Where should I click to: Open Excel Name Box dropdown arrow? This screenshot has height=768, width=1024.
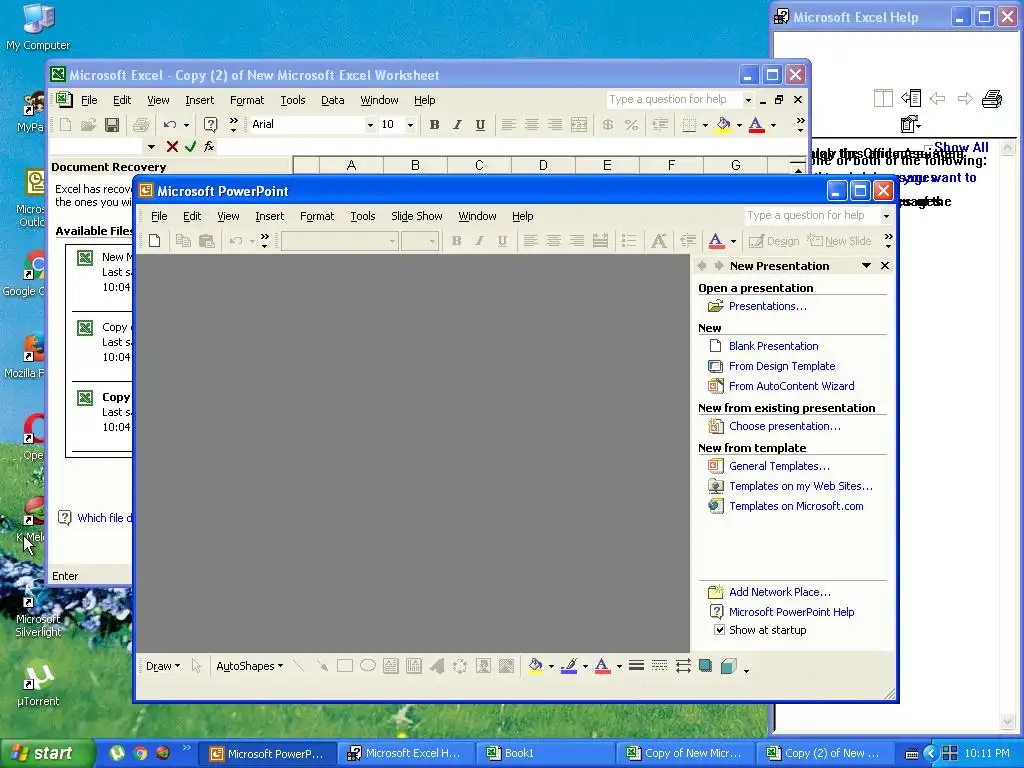tap(151, 147)
